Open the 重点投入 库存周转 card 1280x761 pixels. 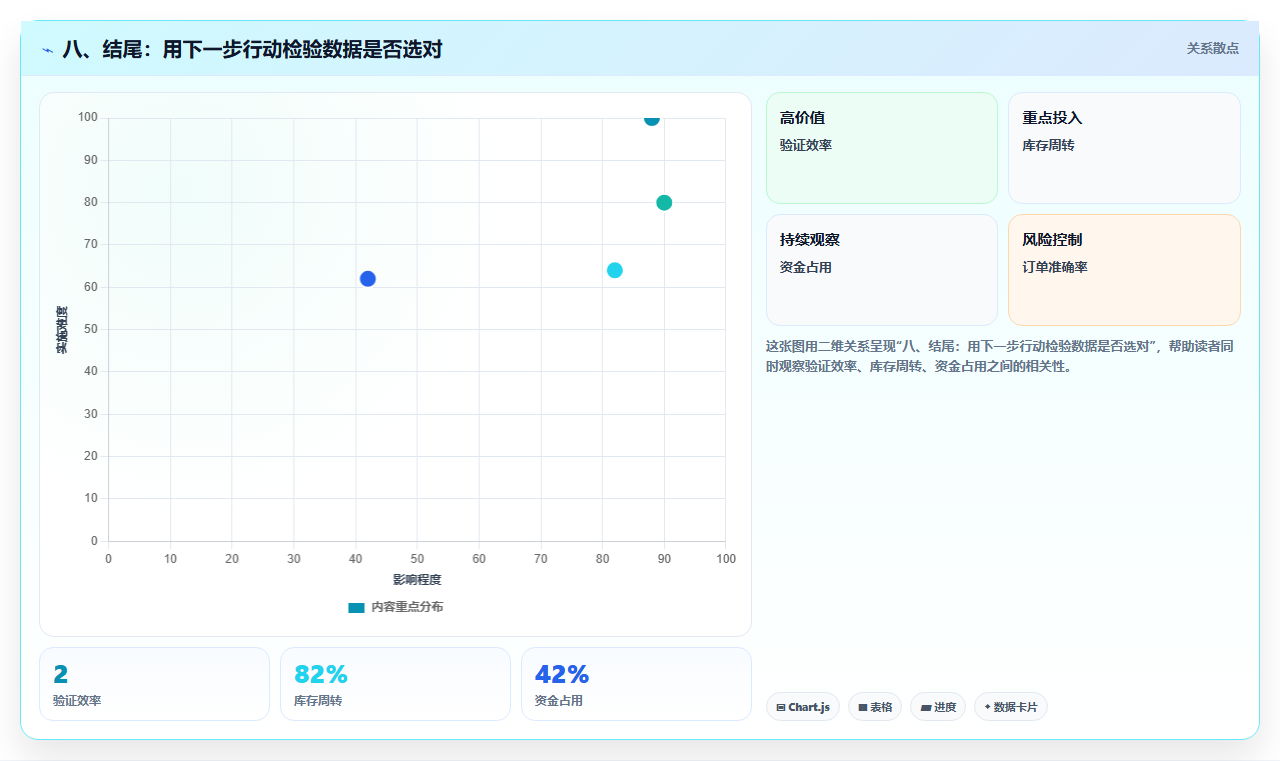(1124, 148)
